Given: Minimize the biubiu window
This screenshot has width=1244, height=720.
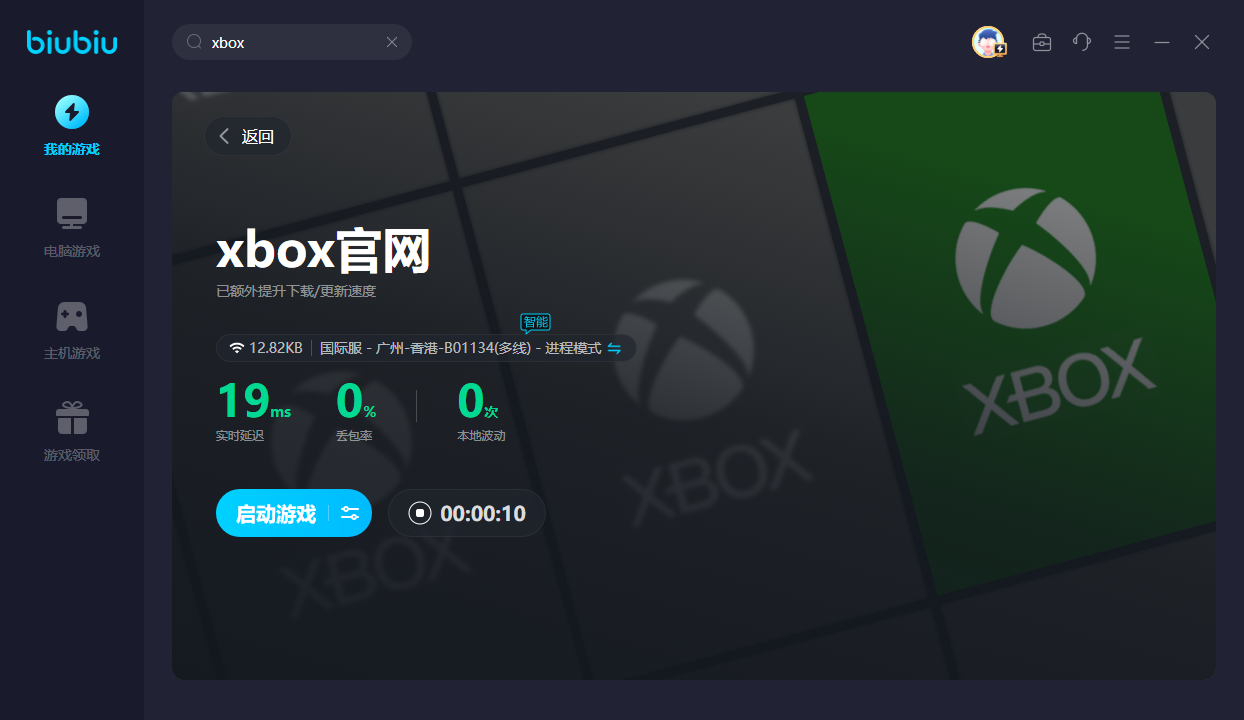Looking at the screenshot, I should click(x=1162, y=42).
